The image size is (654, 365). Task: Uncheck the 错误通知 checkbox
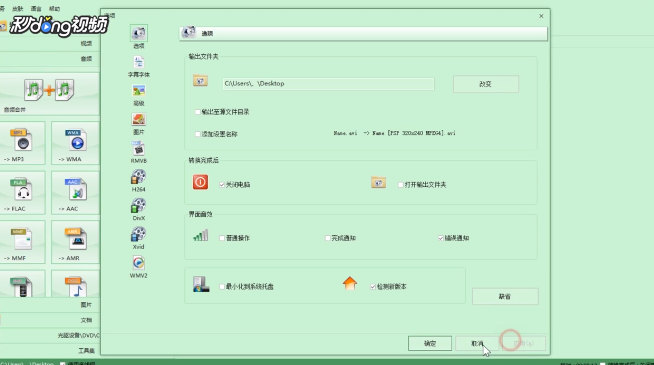coord(441,238)
